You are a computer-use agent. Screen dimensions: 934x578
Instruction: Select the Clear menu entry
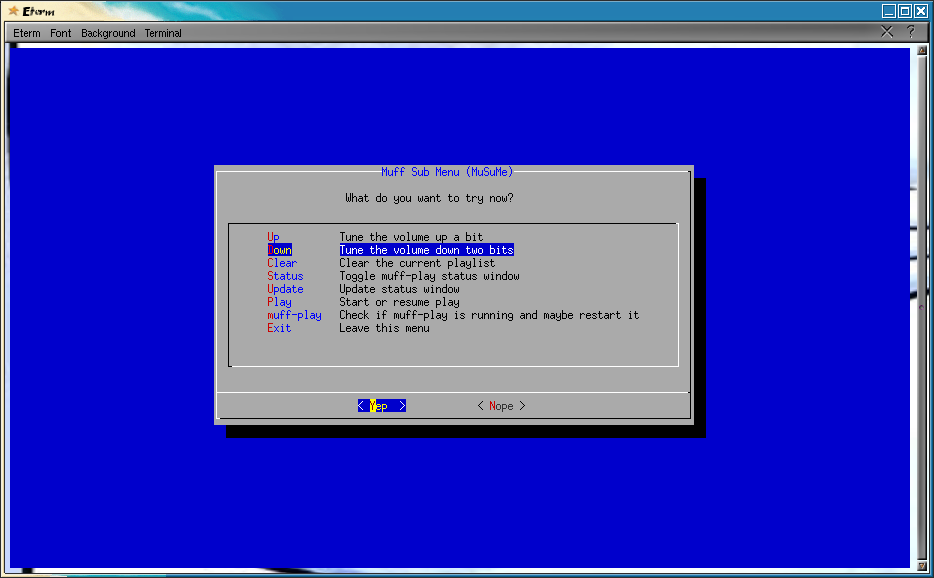(282, 263)
